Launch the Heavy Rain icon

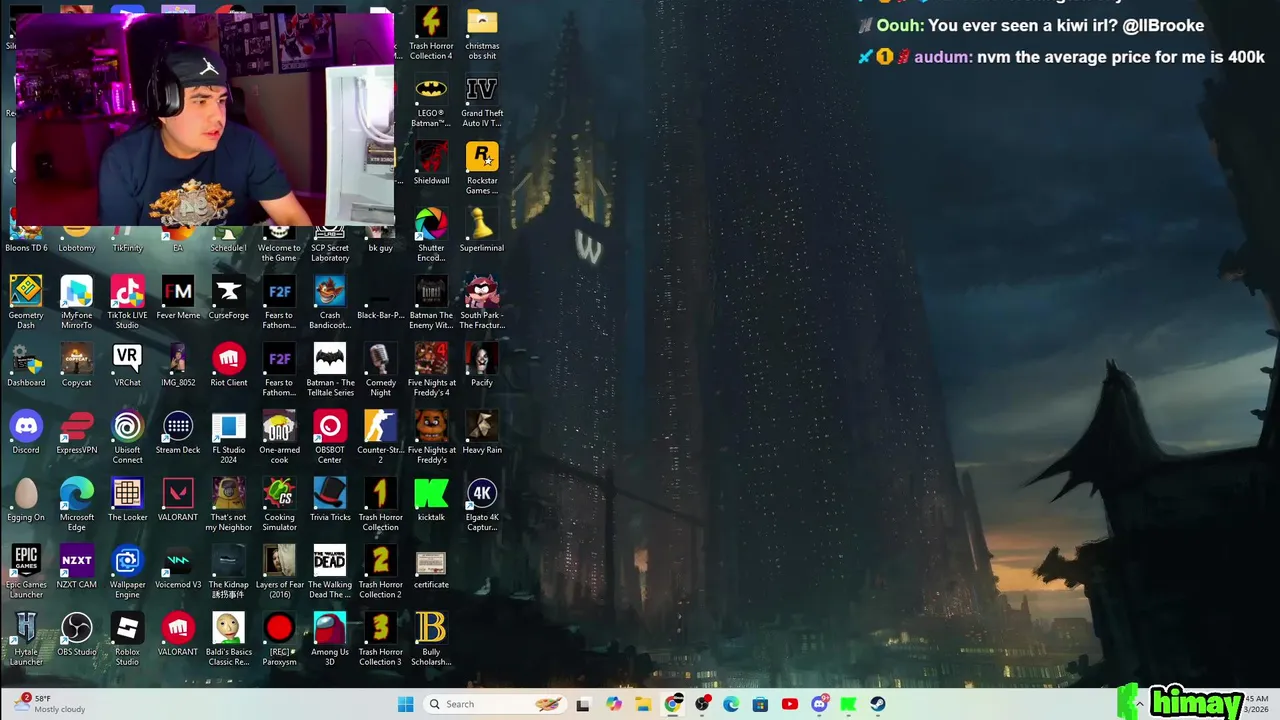pos(482,431)
